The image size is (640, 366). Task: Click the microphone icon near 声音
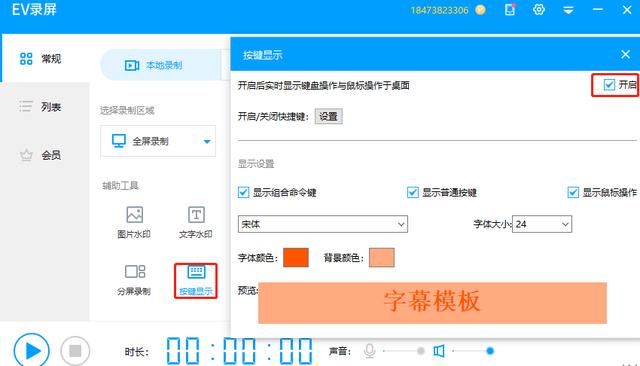click(369, 351)
